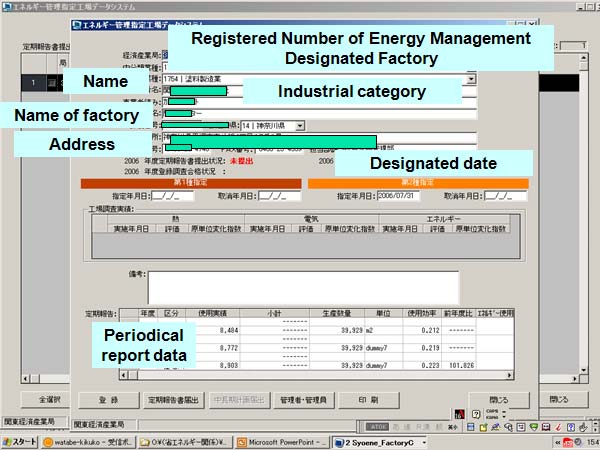This screenshot has height=450, width=600.
Task: Click the 印刷 print button
Action: click(368, 400)
